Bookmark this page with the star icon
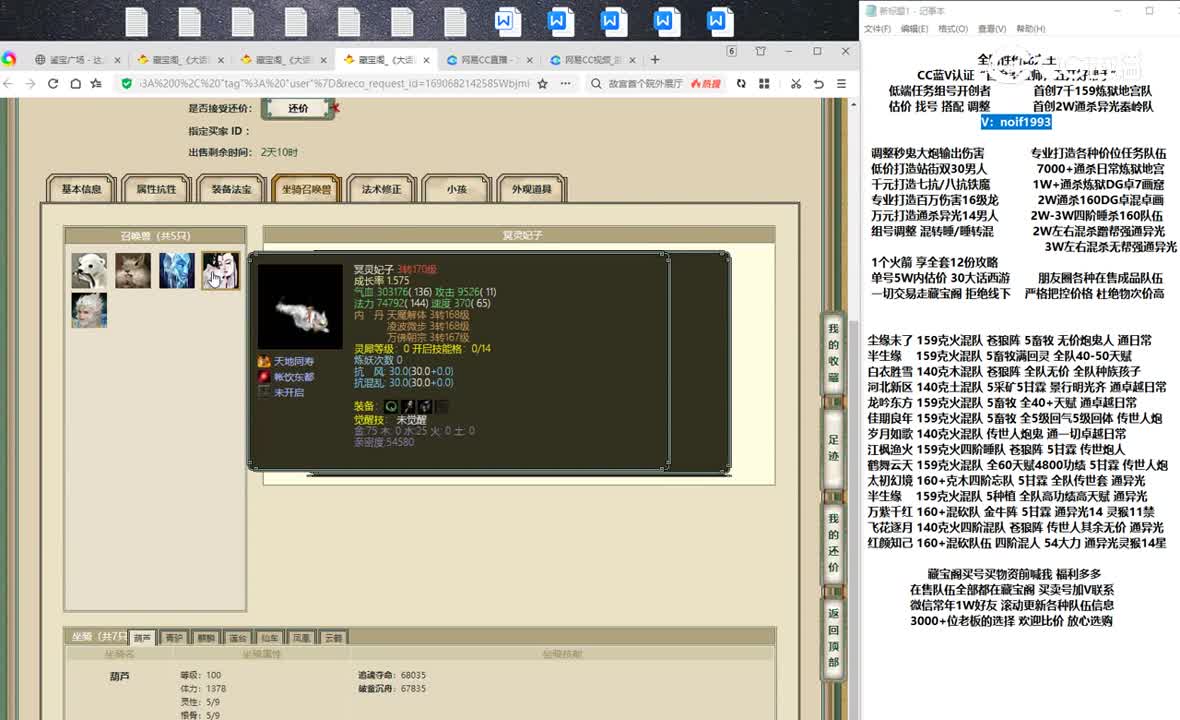1180x720 pixels. point(543,84)
